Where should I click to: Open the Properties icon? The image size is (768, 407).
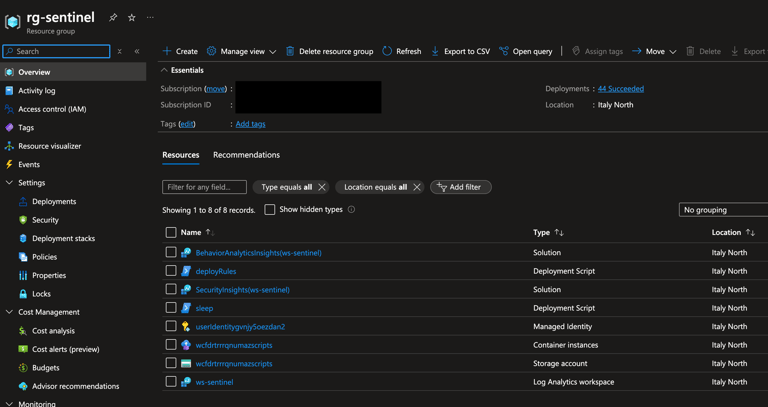pos(23,275)
